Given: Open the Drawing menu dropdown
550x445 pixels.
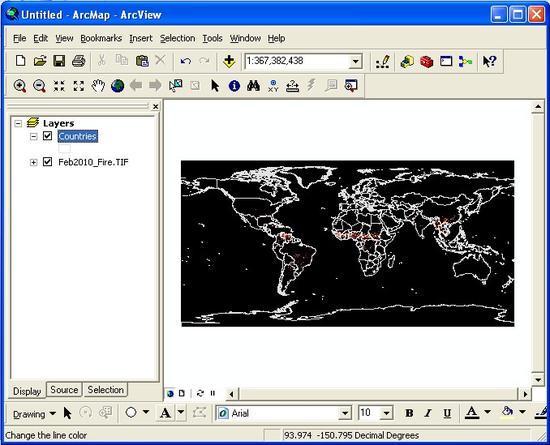Looking at the screenshot, I should [x=34, y=414].
